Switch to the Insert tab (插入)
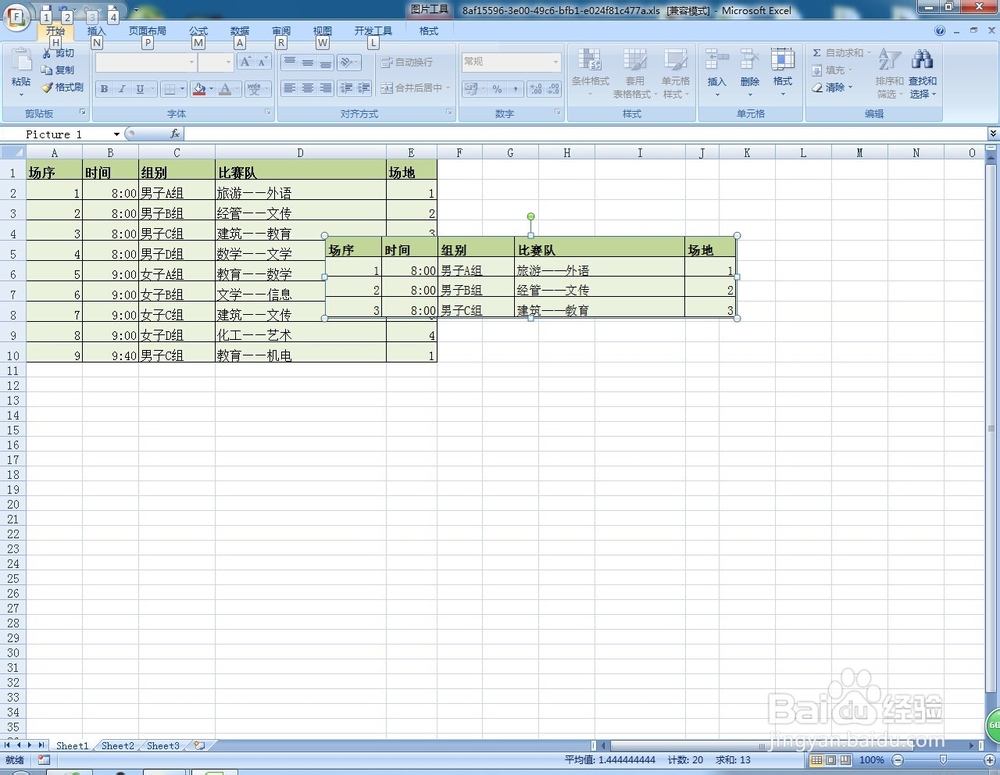The height and width of the screenshot is (775, 1000). click(x=96, y=31)
